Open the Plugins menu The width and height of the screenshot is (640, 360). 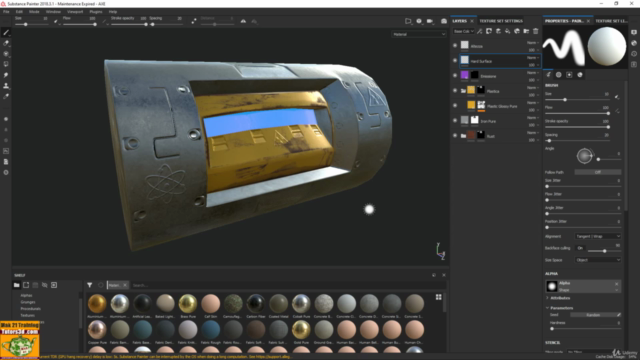pos(96,12)
